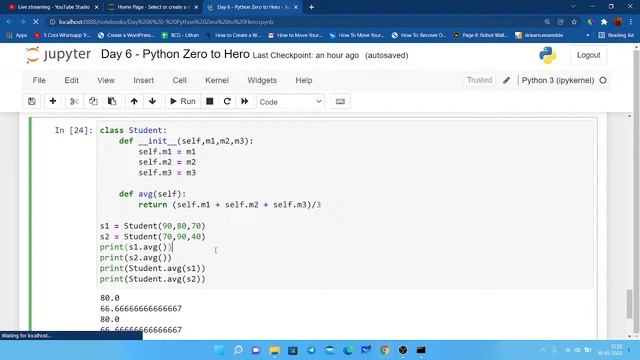Click the Logout button

(588, 55)
